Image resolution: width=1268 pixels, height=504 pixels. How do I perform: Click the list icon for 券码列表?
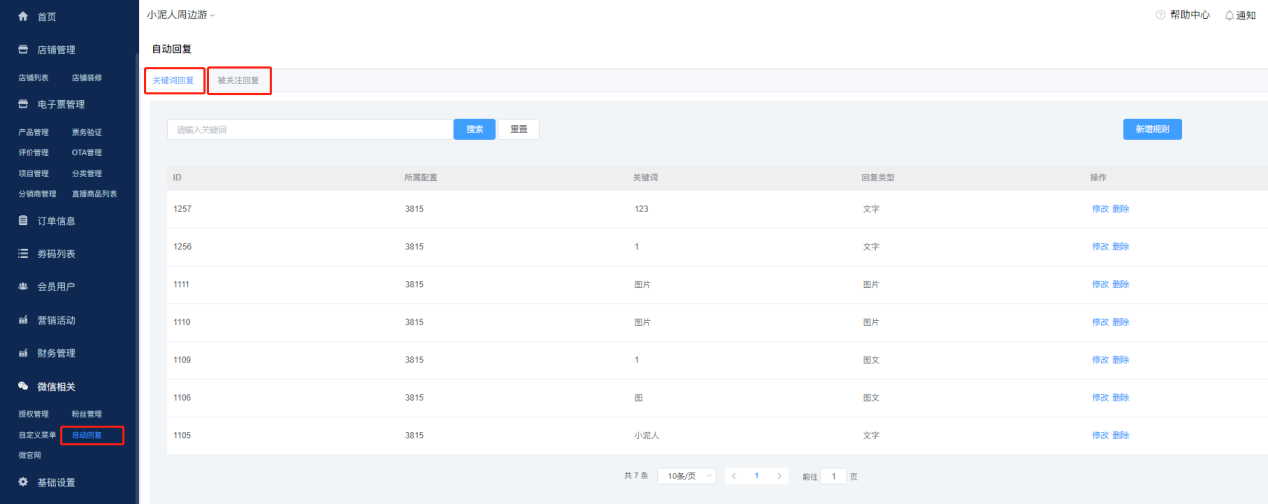click(23, 254)
